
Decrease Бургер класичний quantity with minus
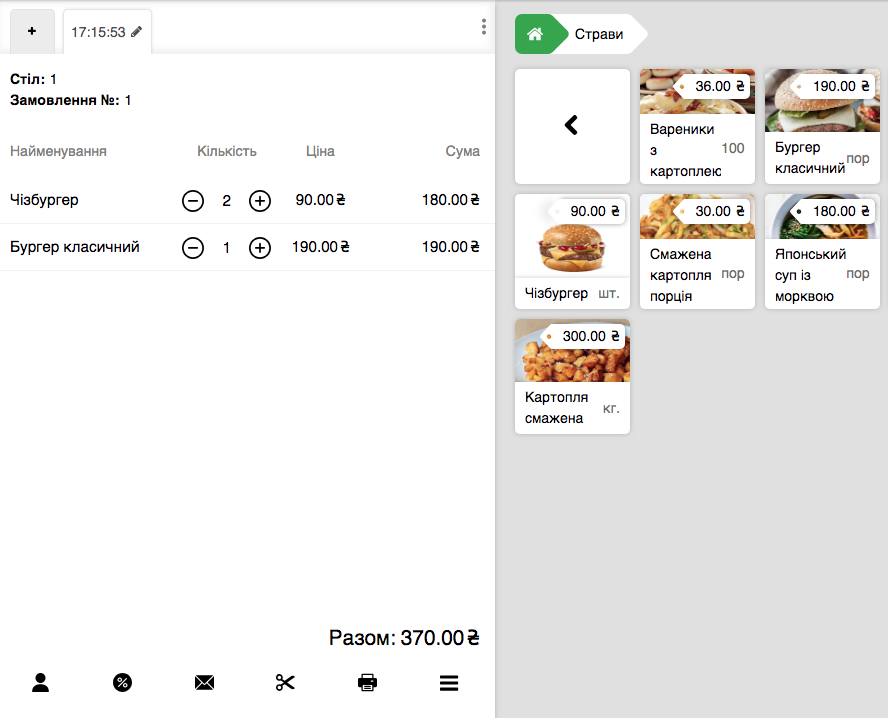[x=193, y=248]
